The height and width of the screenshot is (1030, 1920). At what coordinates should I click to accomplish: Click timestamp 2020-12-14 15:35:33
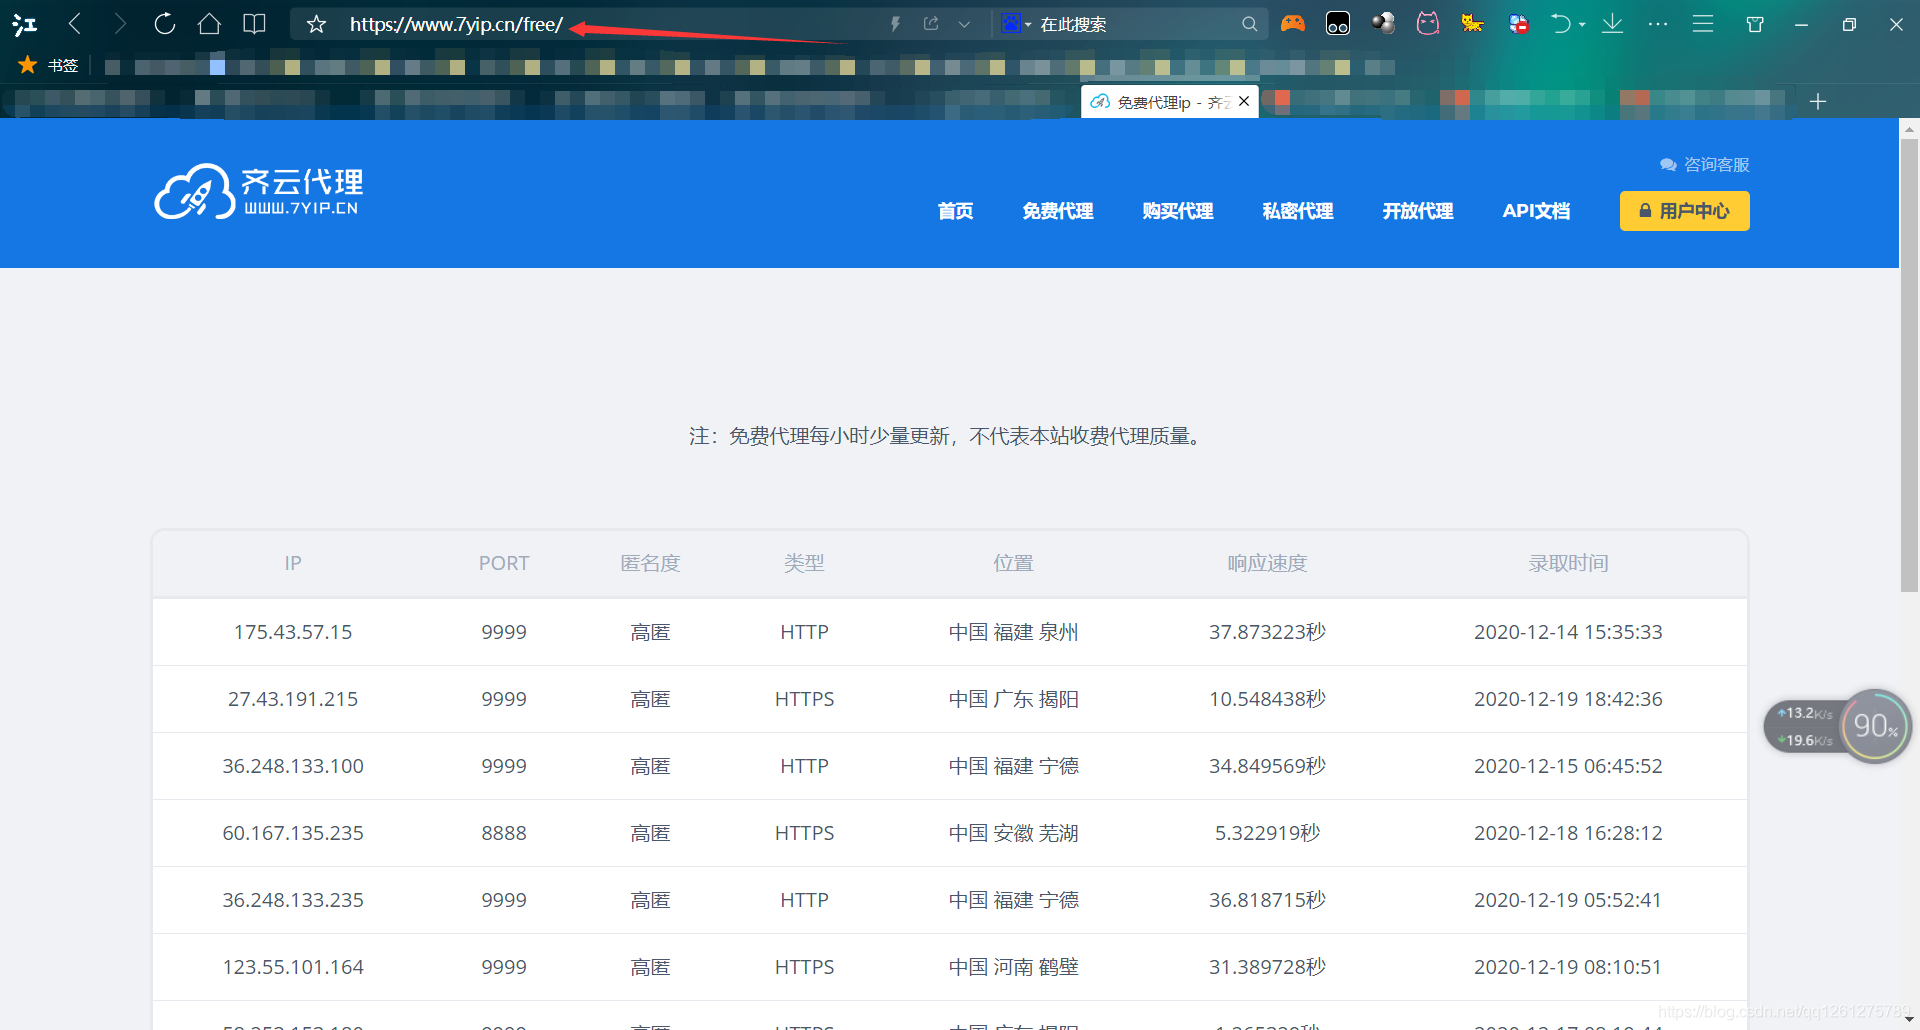click(1568, 632)
